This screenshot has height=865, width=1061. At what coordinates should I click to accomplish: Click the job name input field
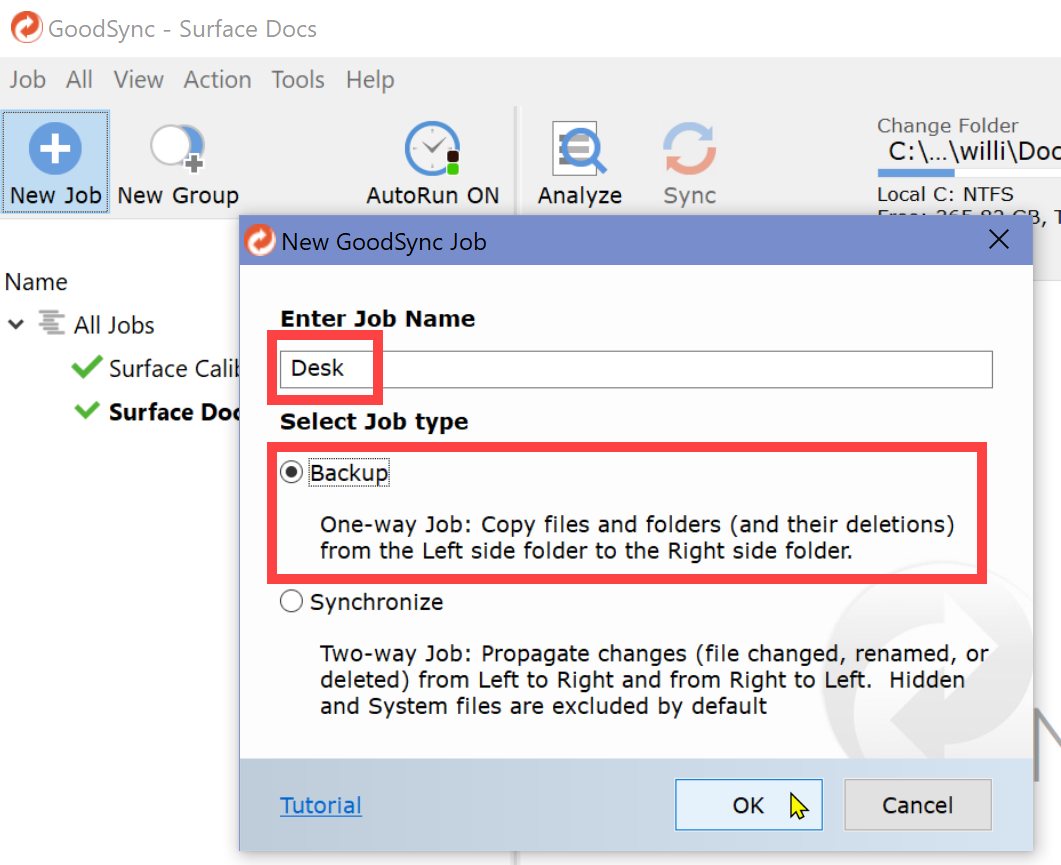(x=636, y=369)
